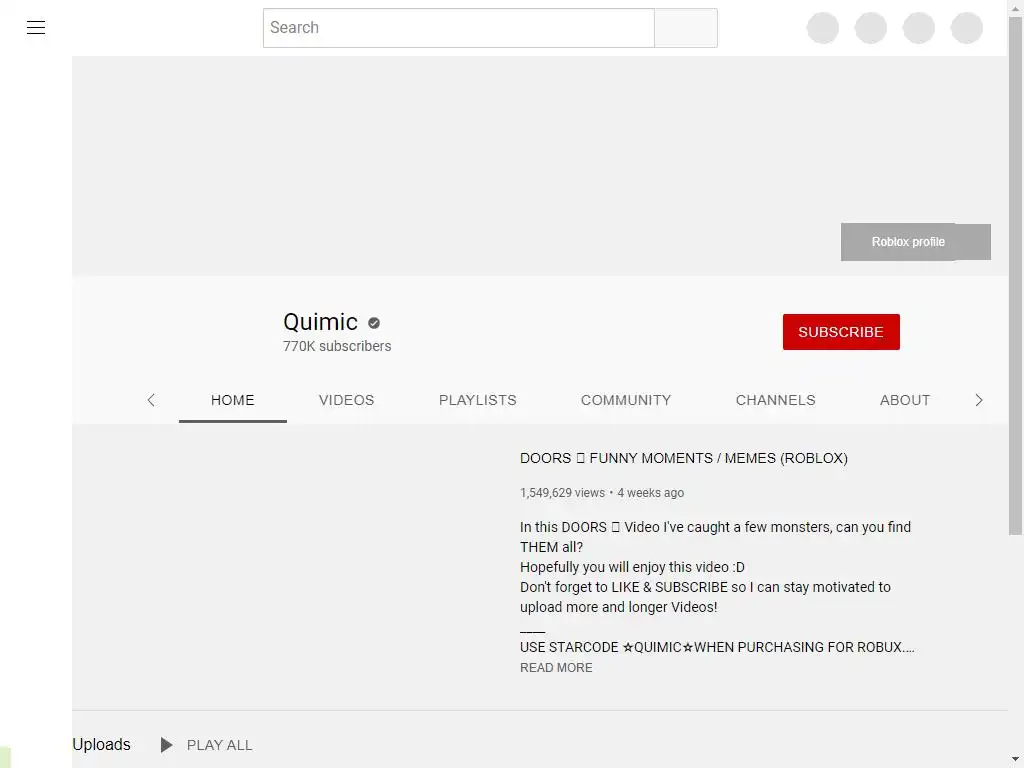This screenshot has height=768, width=1024.
Task: Select the CHANNELS tab
Action: coord(775,400)
